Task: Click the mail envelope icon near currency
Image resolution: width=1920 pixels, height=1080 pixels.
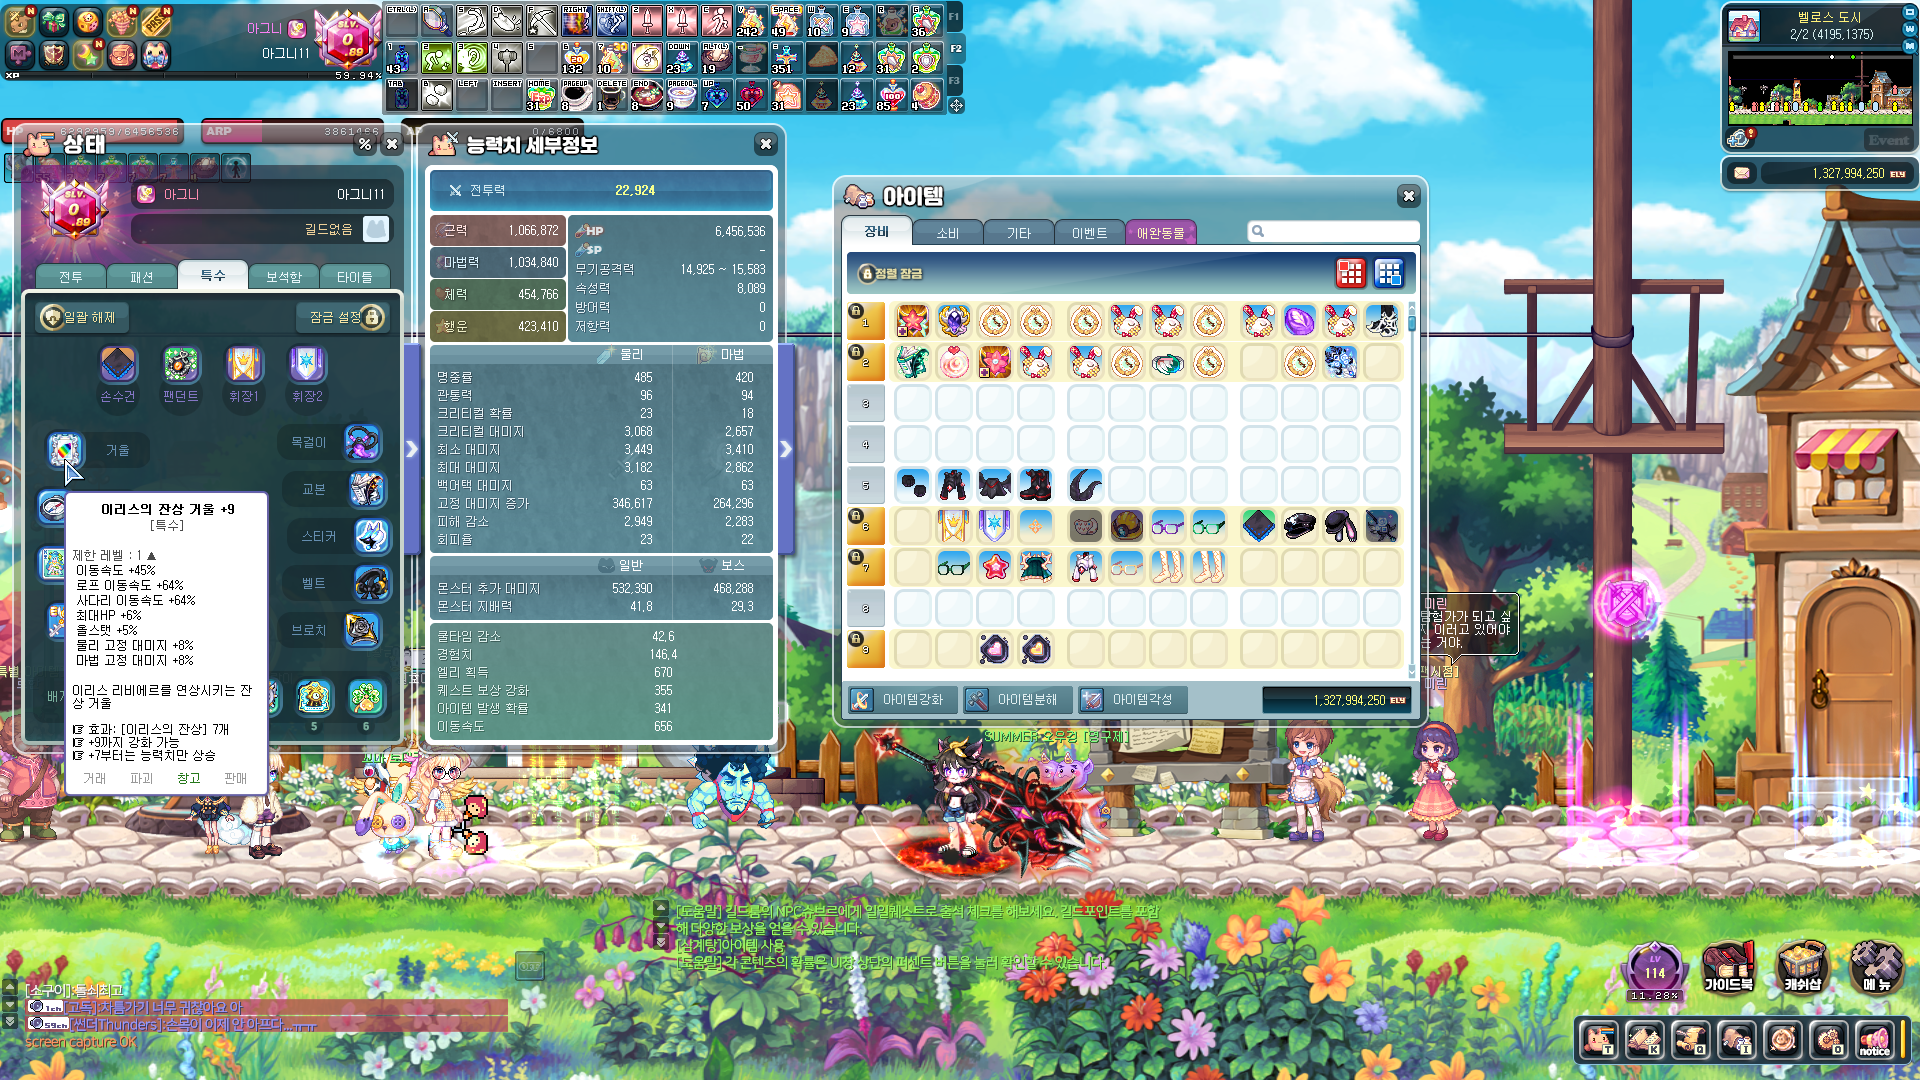Action: (x=1742, y=173)
